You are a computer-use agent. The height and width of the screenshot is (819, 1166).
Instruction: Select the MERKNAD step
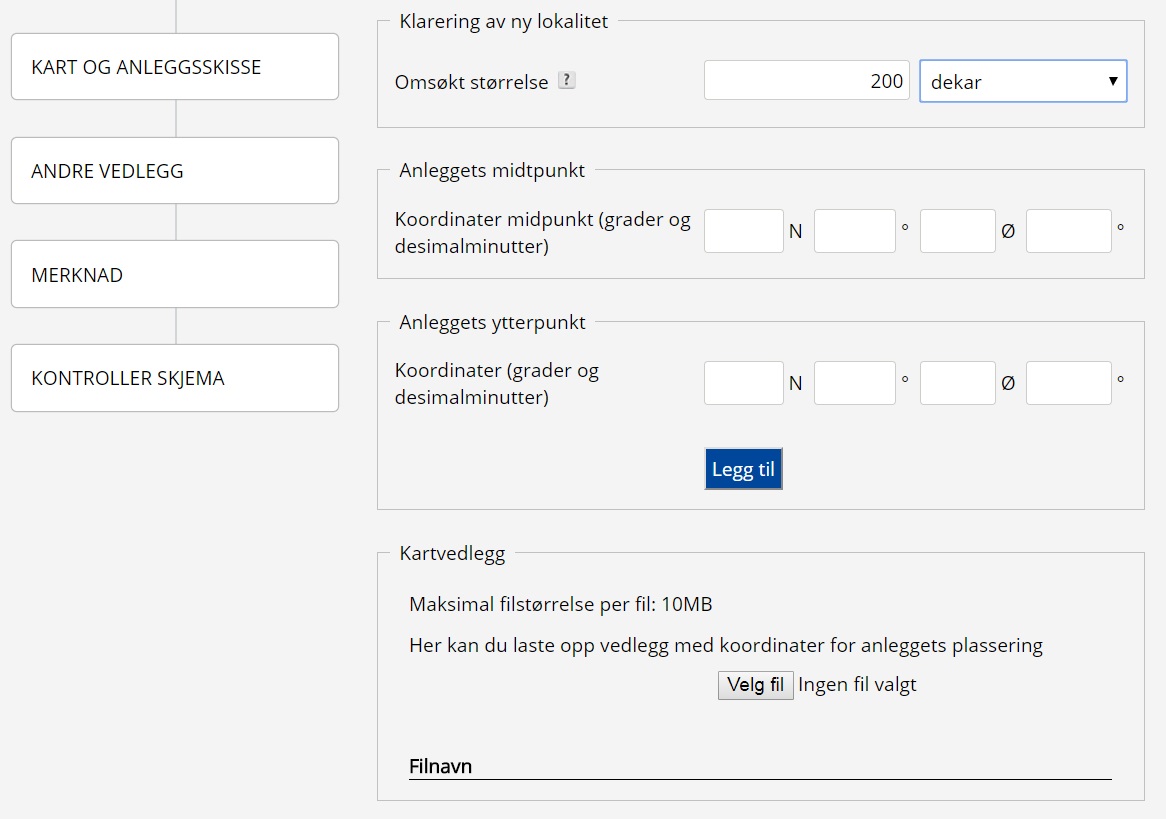coord(175,275)
